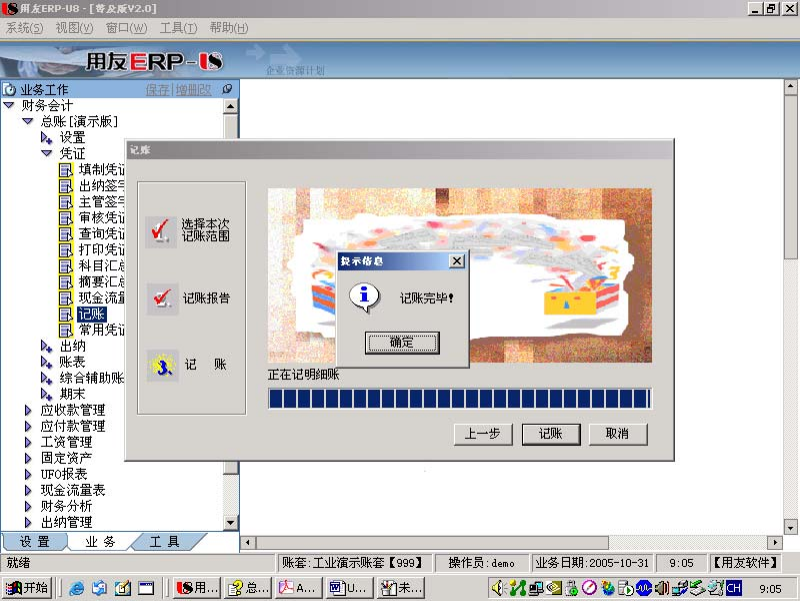
Task: Expand the 出纳 node under 总账
Action: pyautogui.click(x=46, y=346)
